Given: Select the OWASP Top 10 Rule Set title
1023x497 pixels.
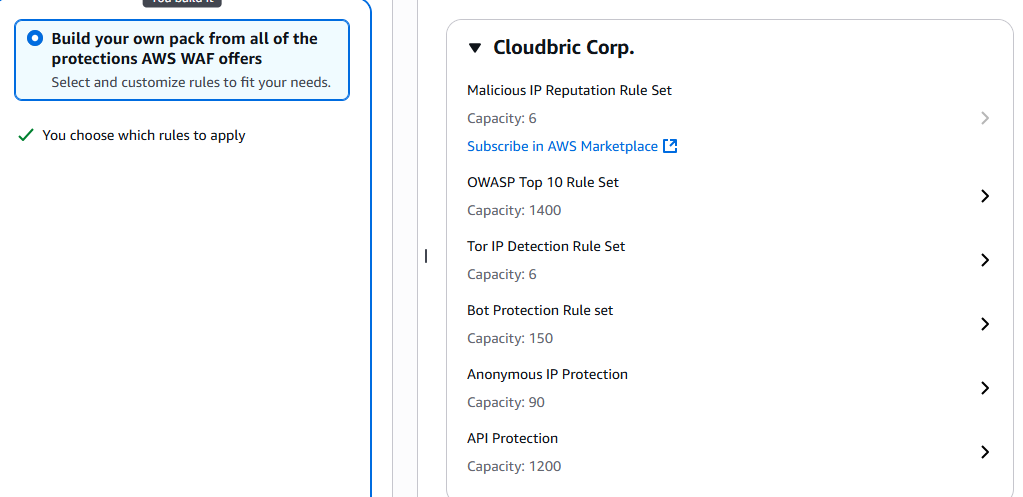Looking at the screenshot, I should pyautogui.click(x=543, y=182).
